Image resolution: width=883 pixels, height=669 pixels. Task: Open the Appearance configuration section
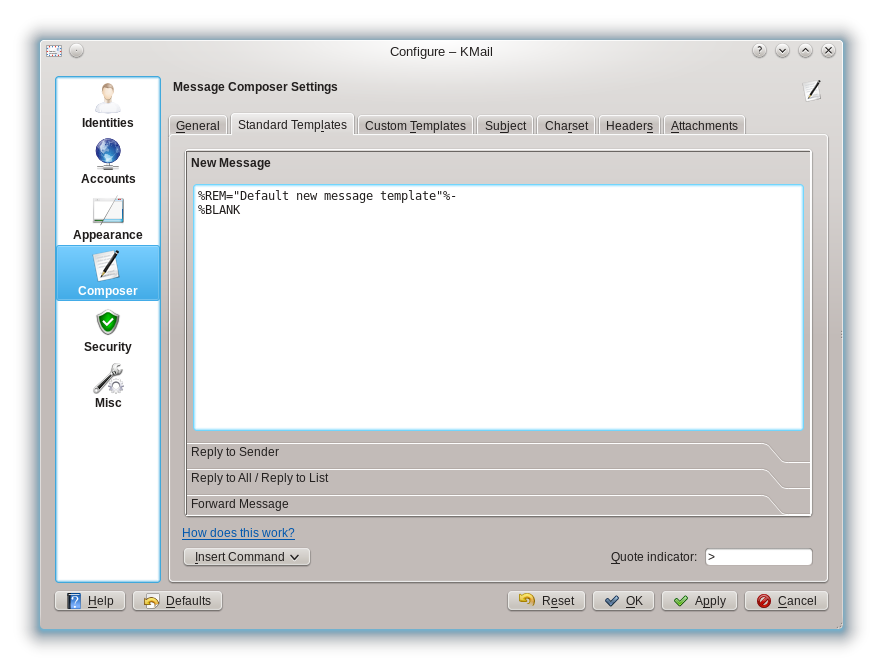(x=107, y=218)
